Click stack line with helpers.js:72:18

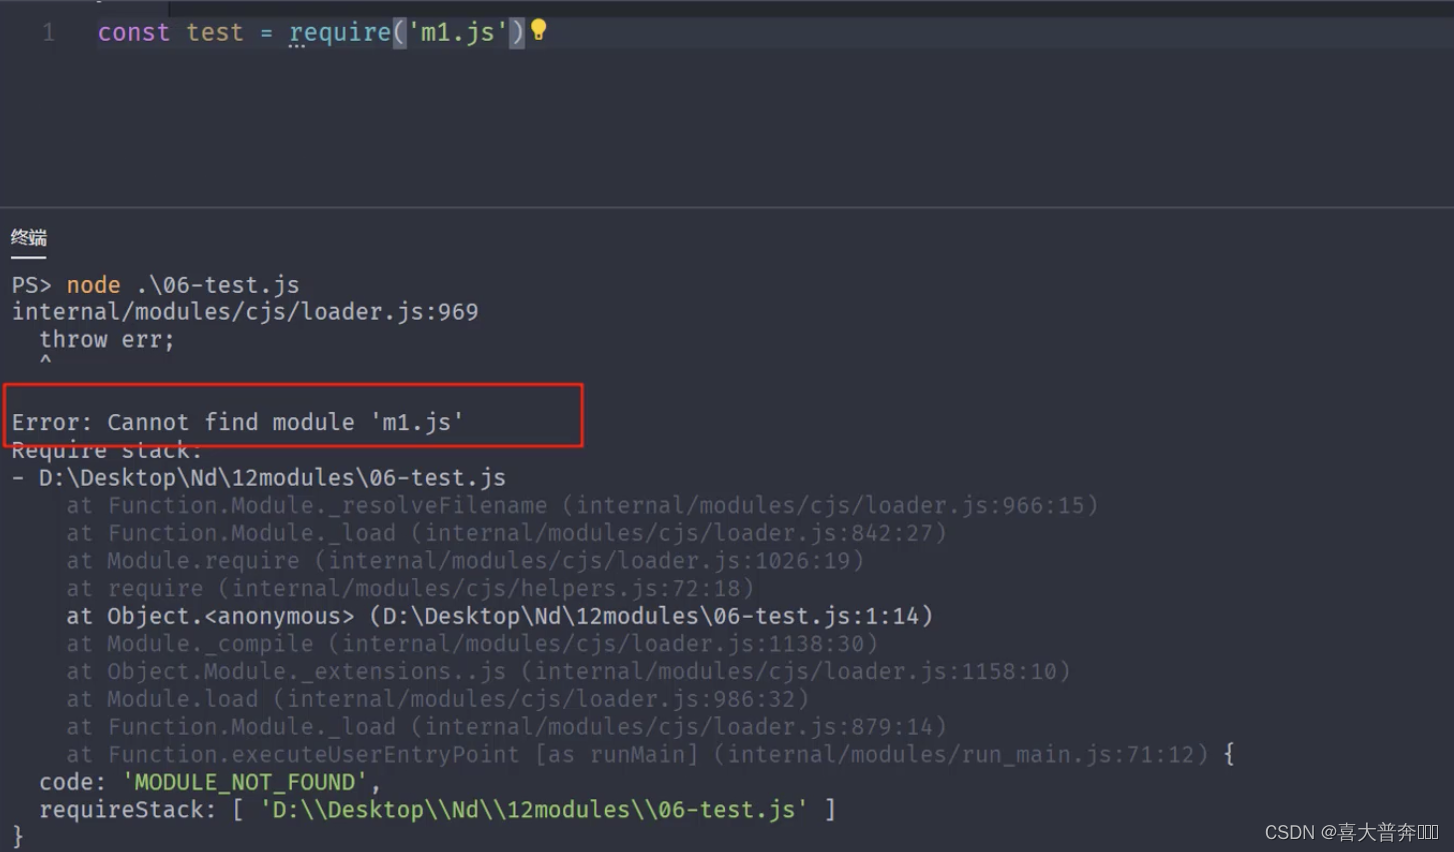click(410, 588)
